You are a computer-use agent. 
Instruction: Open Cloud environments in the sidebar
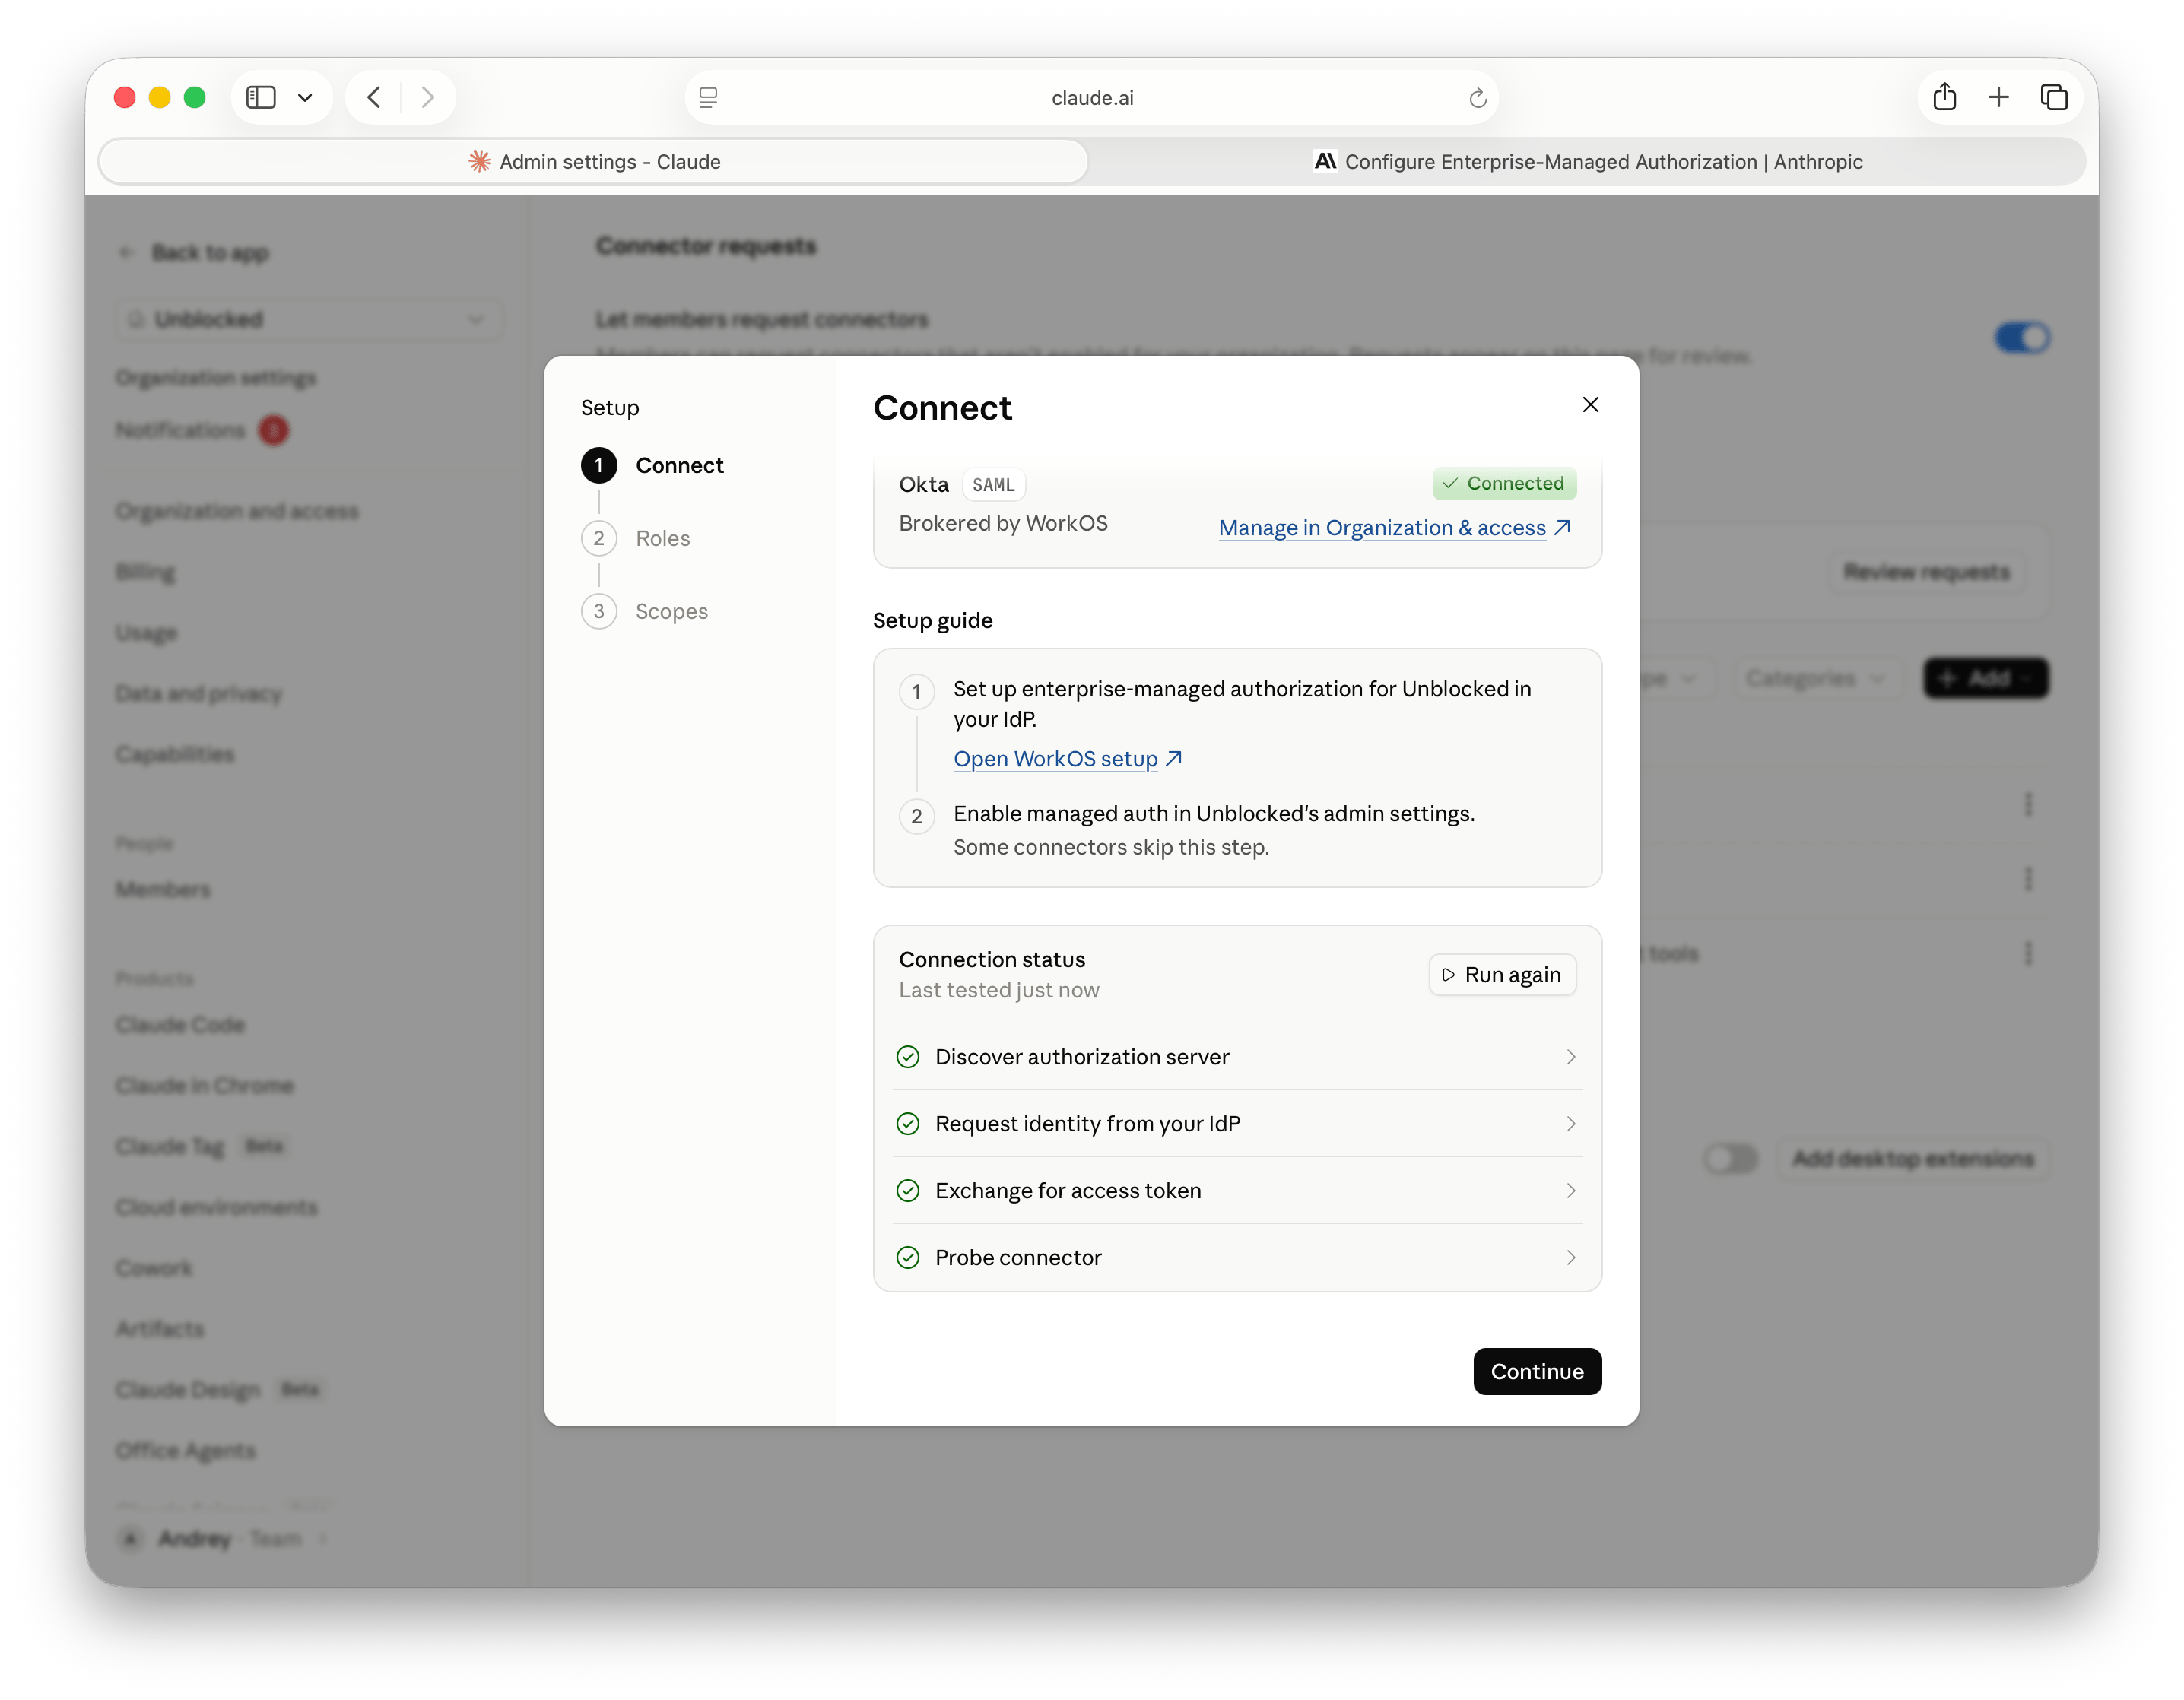216,1207
